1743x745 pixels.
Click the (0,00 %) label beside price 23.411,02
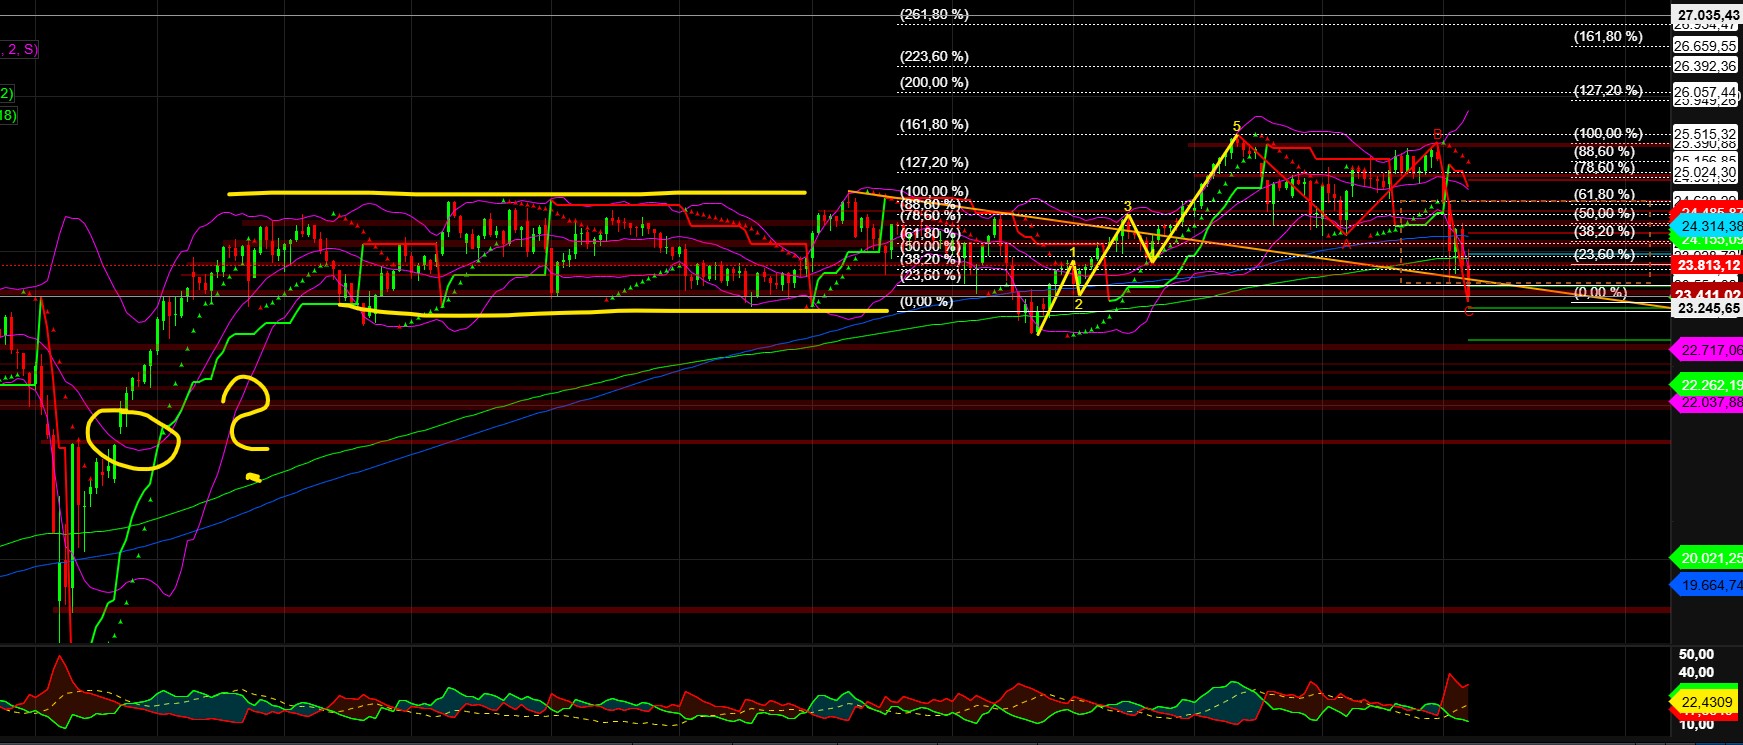click(x=1600, y=293)
